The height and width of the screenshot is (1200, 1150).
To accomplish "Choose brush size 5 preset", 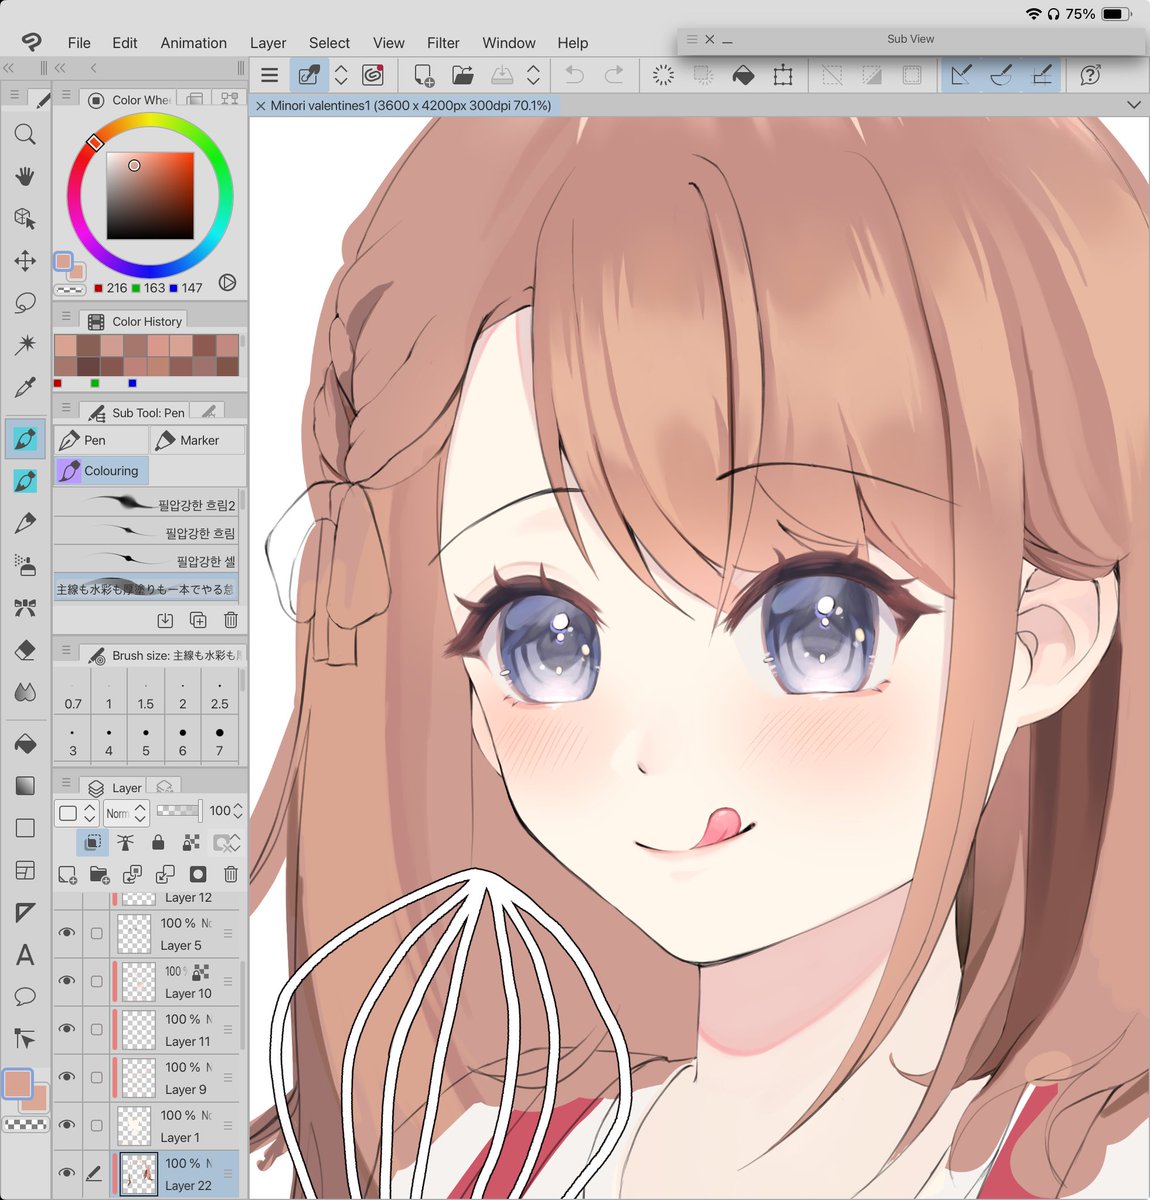I will [146, 739].
